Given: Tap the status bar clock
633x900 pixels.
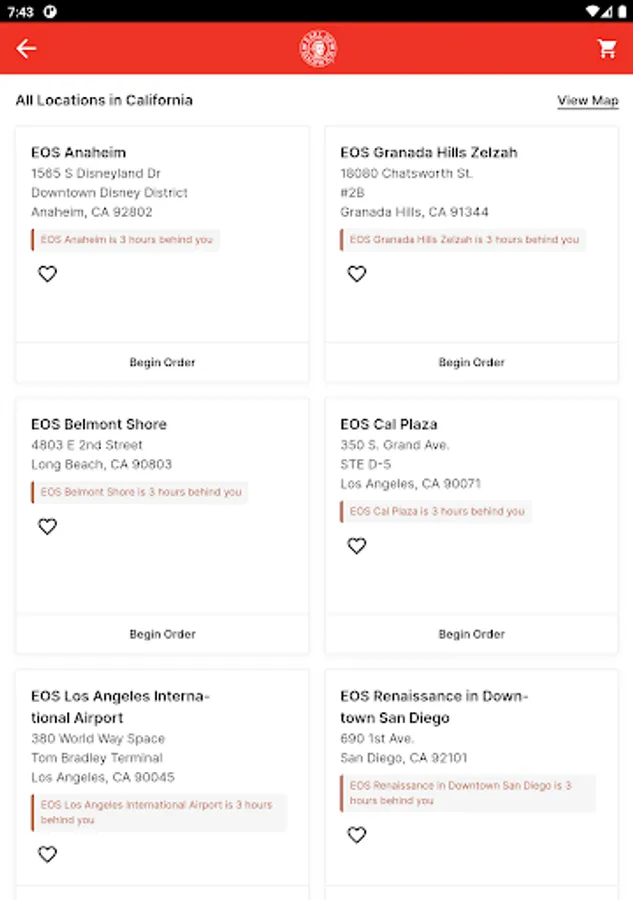Looking at the screenshot, I should pos(21,12).
